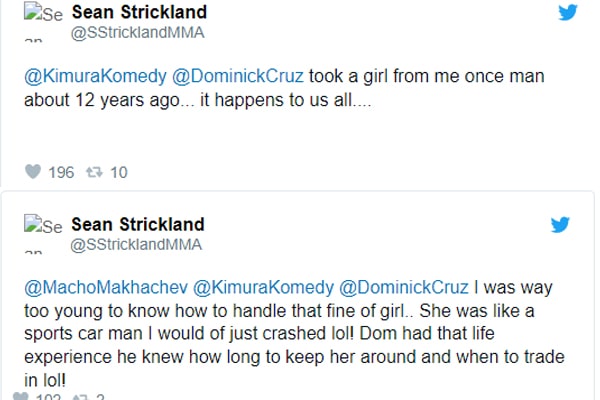This screenshot has height=400, width=600.
Task: Retweet the first tweet via retweet icon
Action: click(94, 172)
